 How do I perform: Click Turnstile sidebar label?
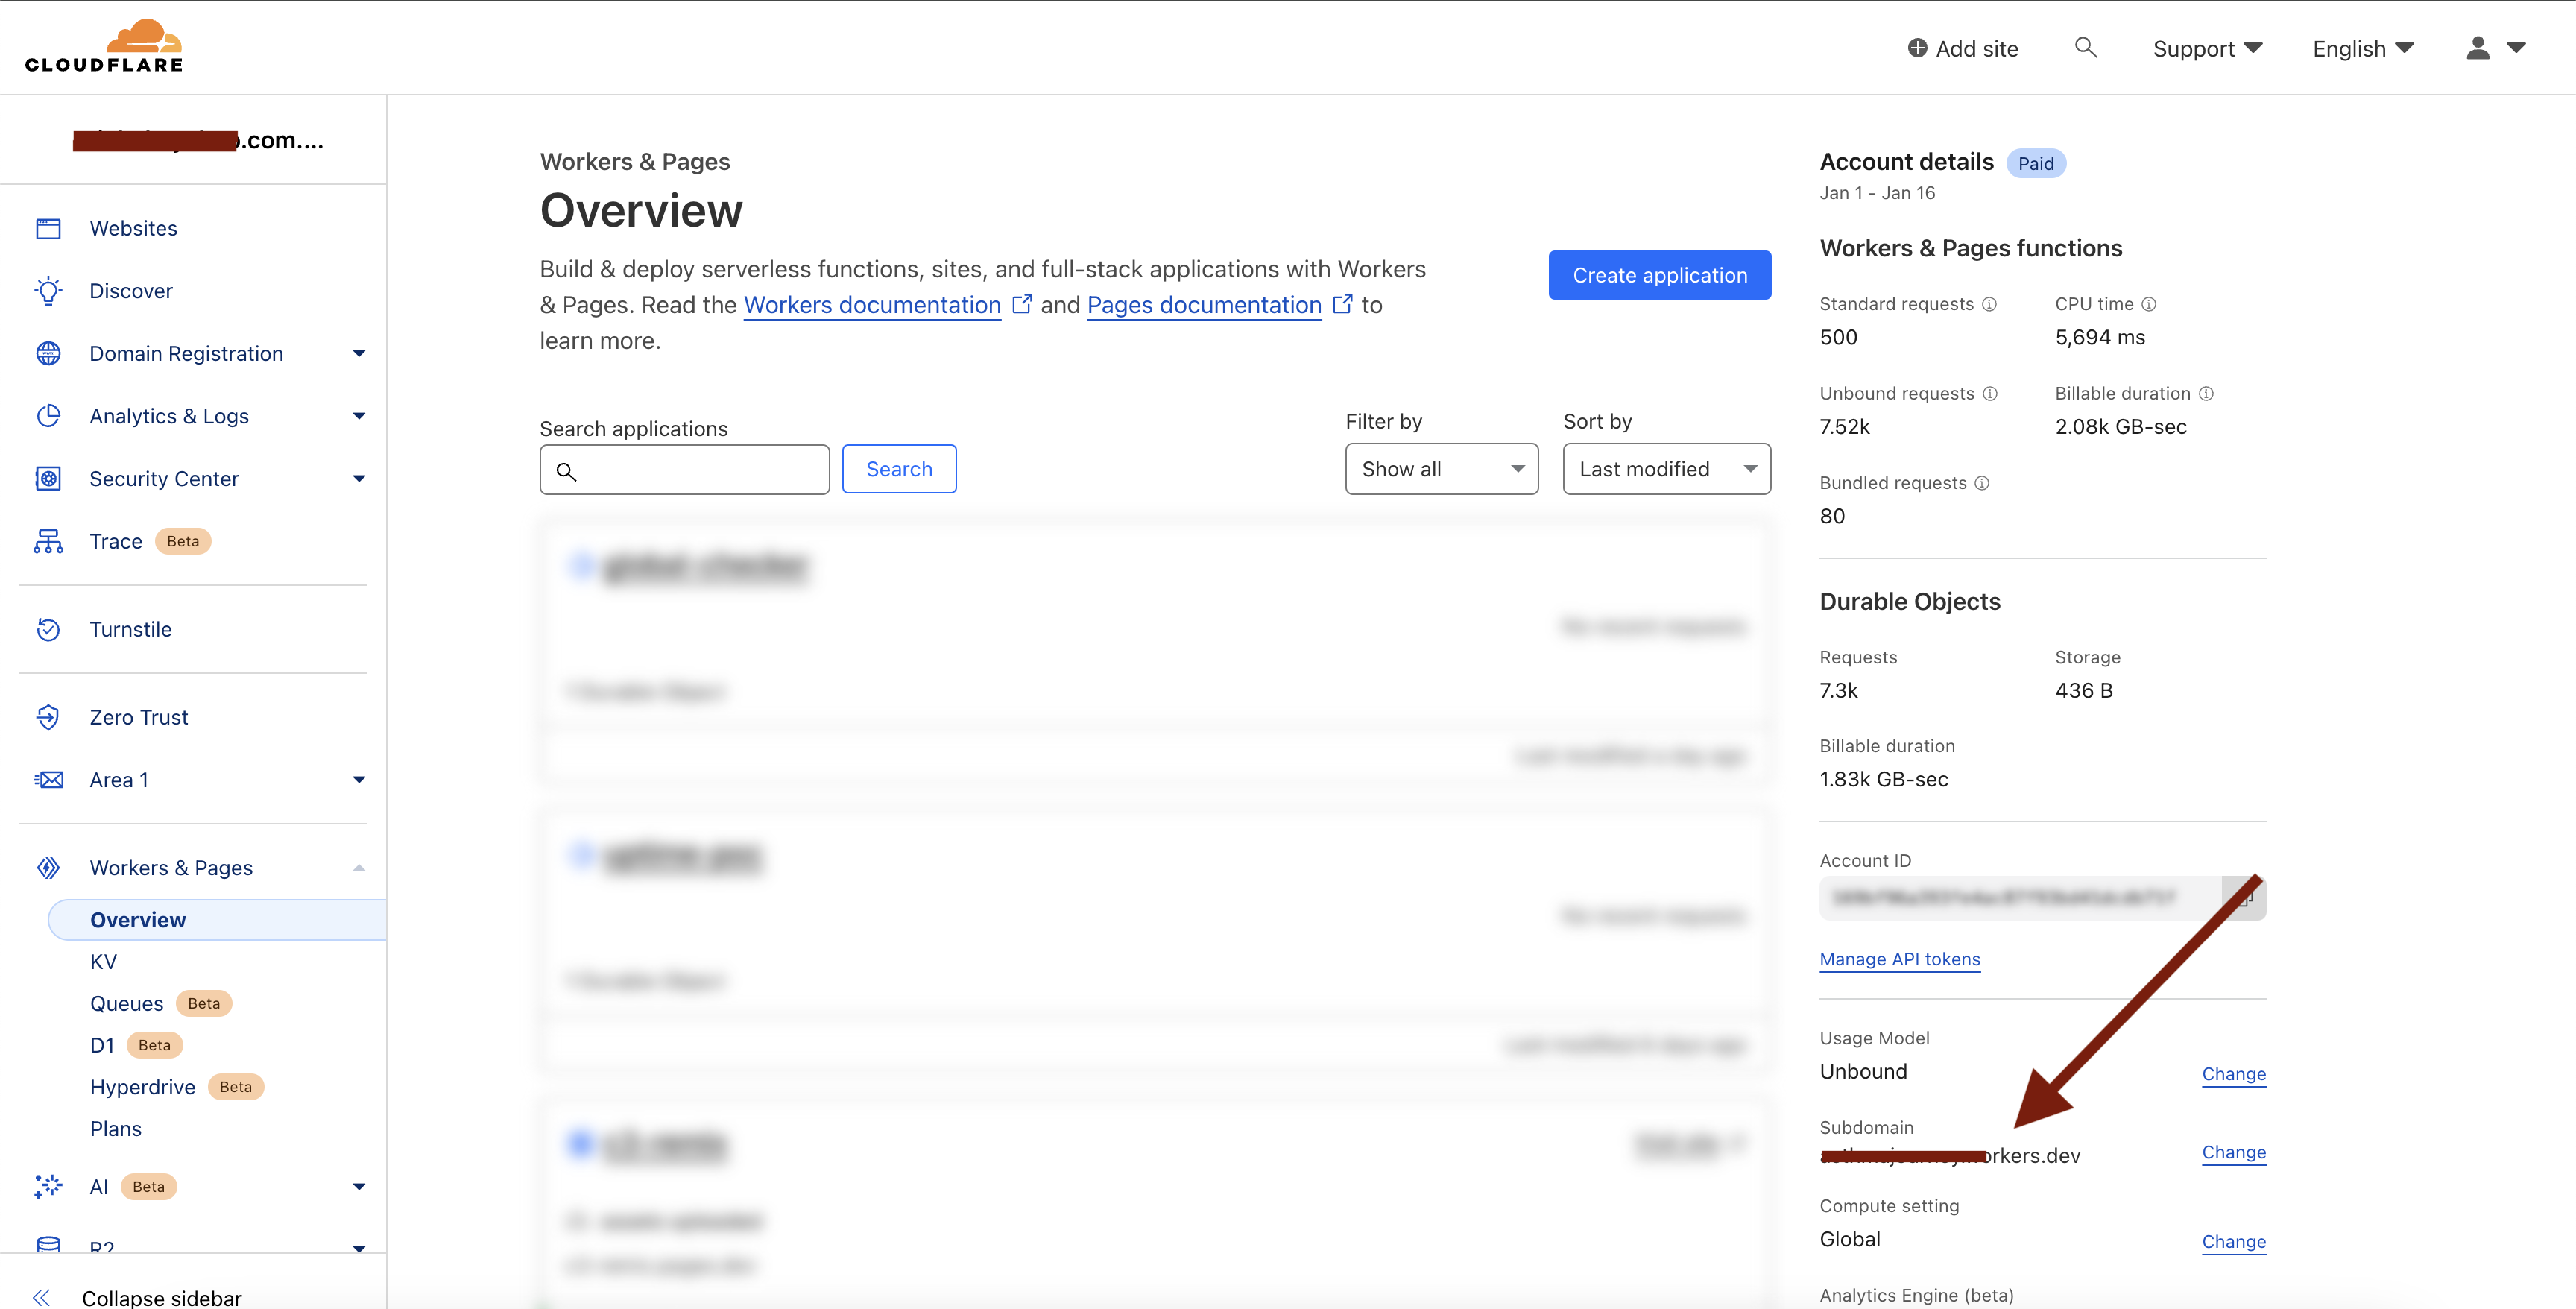(131, 630)
